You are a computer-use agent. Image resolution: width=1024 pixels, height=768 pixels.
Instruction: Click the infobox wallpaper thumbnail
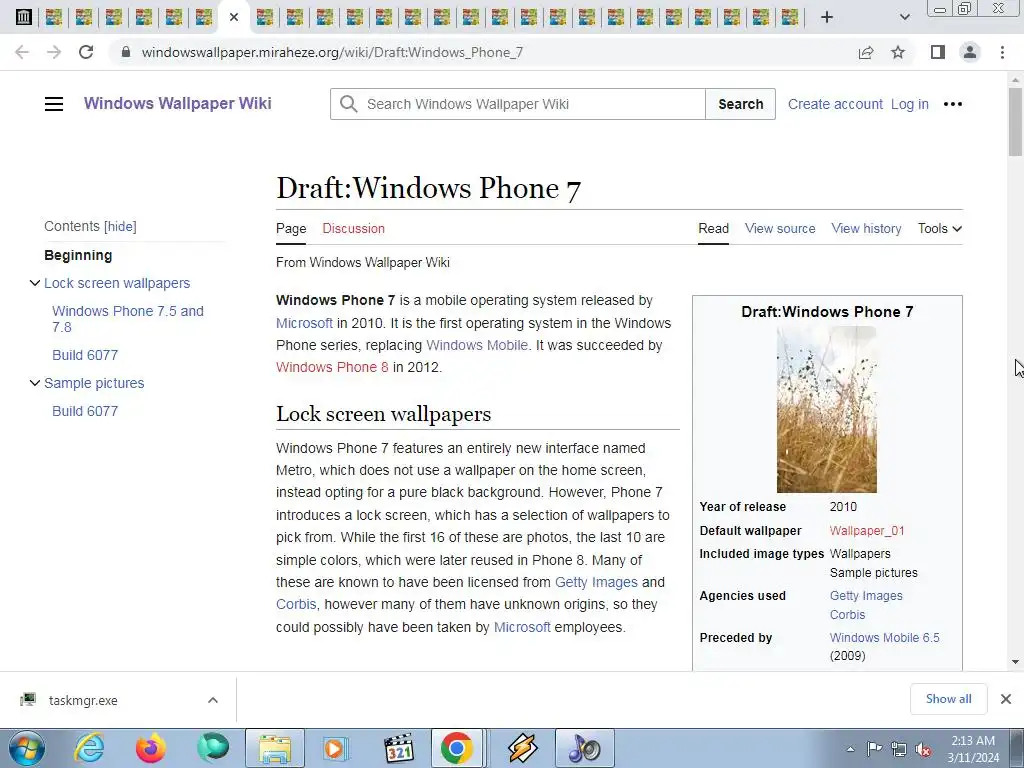[827, 409]
